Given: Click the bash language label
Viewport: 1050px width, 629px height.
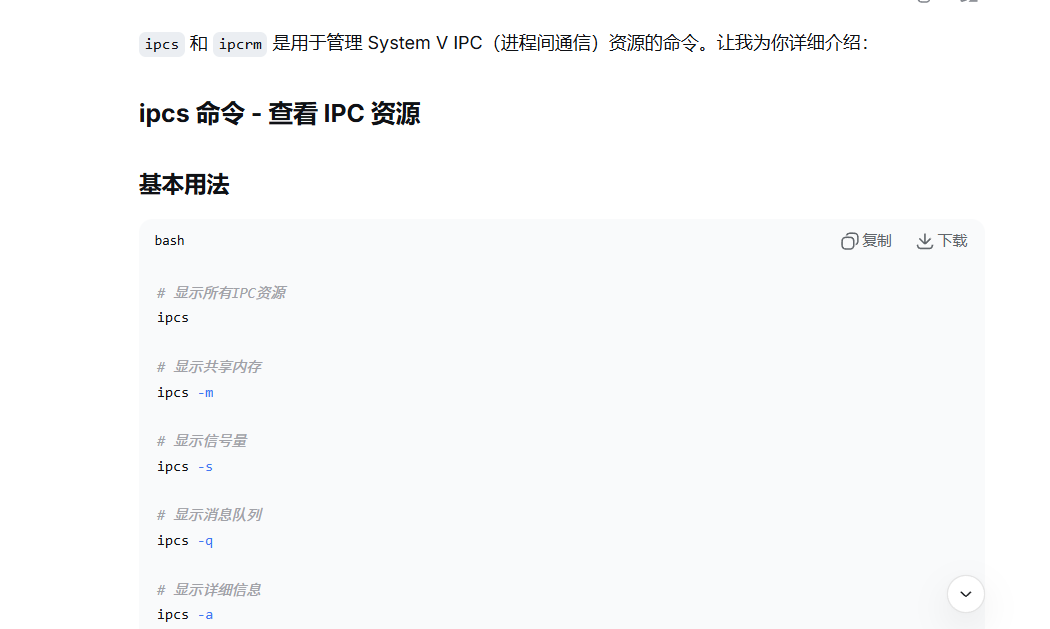Looking at the screenshot, I should coord(169,240).
